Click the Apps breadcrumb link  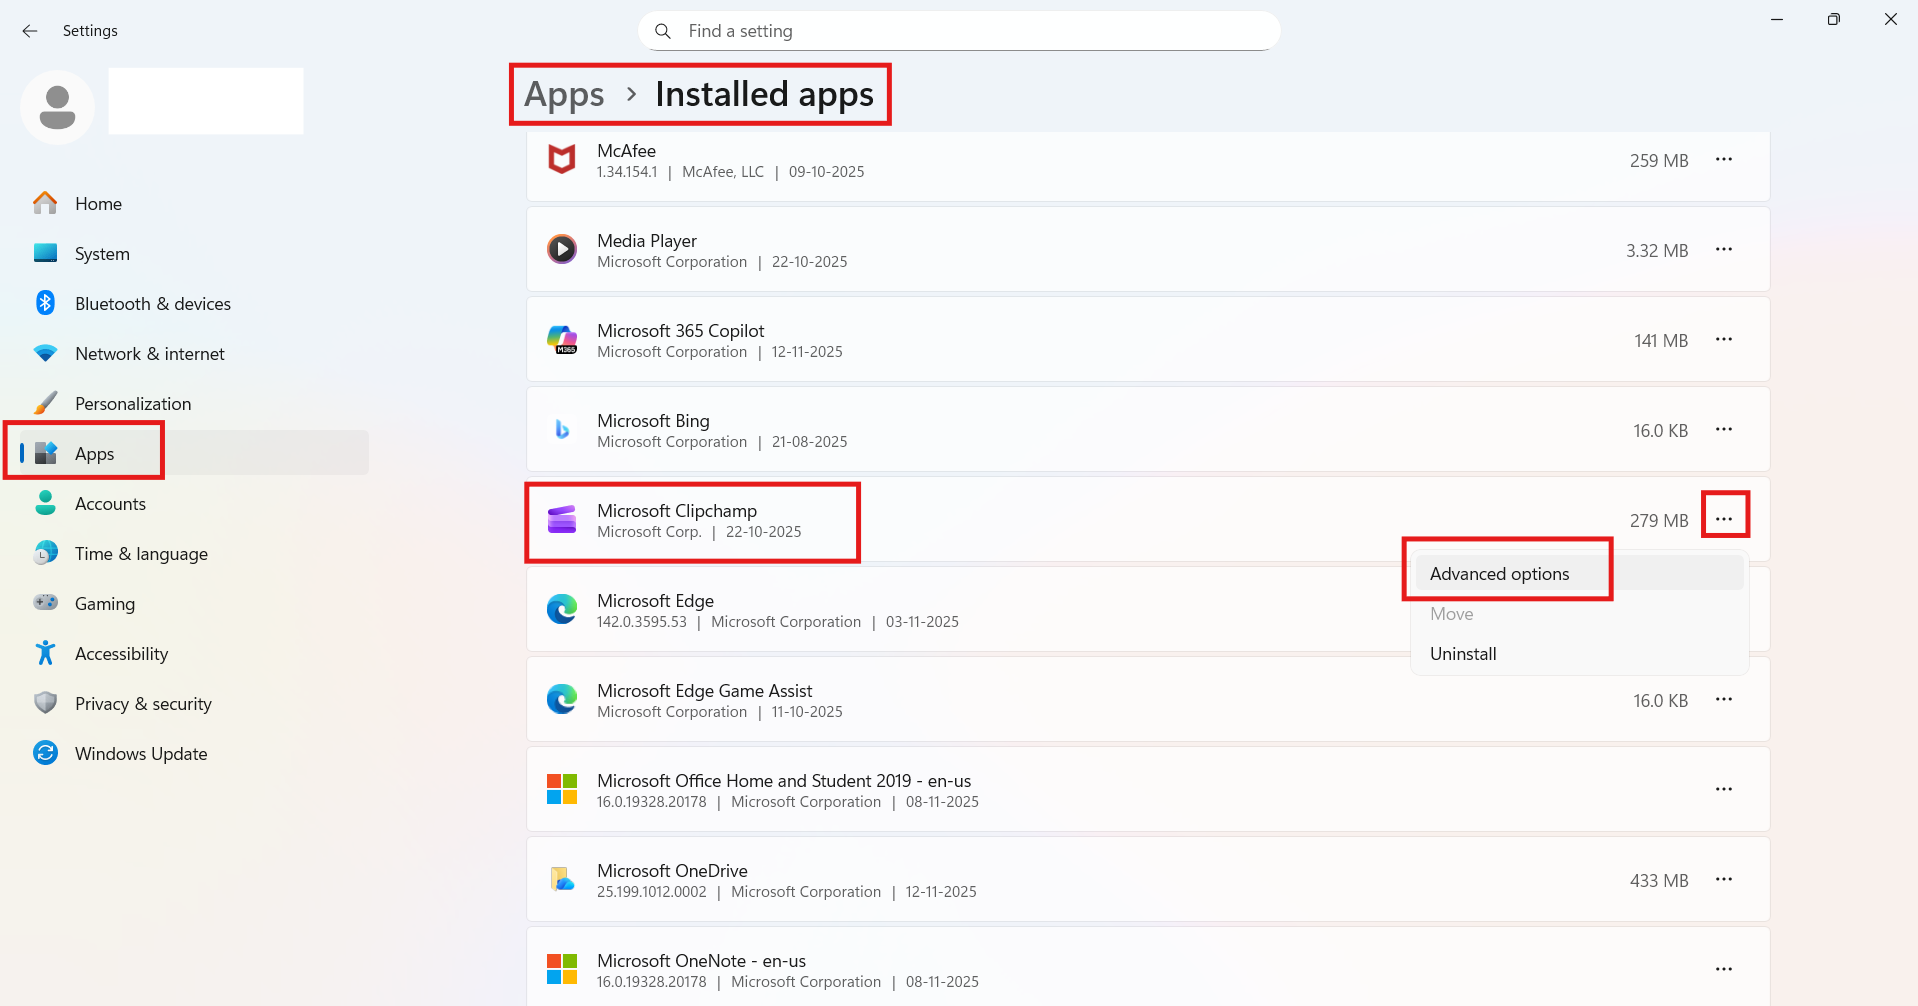564,93
